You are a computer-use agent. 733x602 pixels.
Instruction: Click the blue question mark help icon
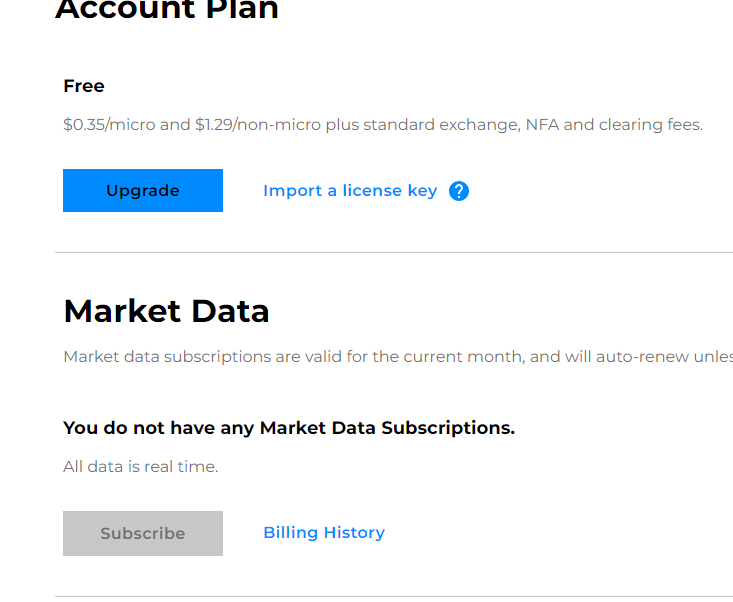click(459, 191)
